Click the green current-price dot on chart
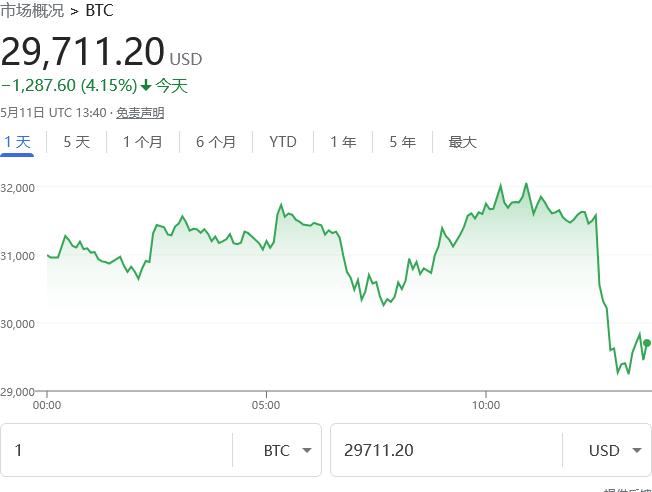 [647, 343]
